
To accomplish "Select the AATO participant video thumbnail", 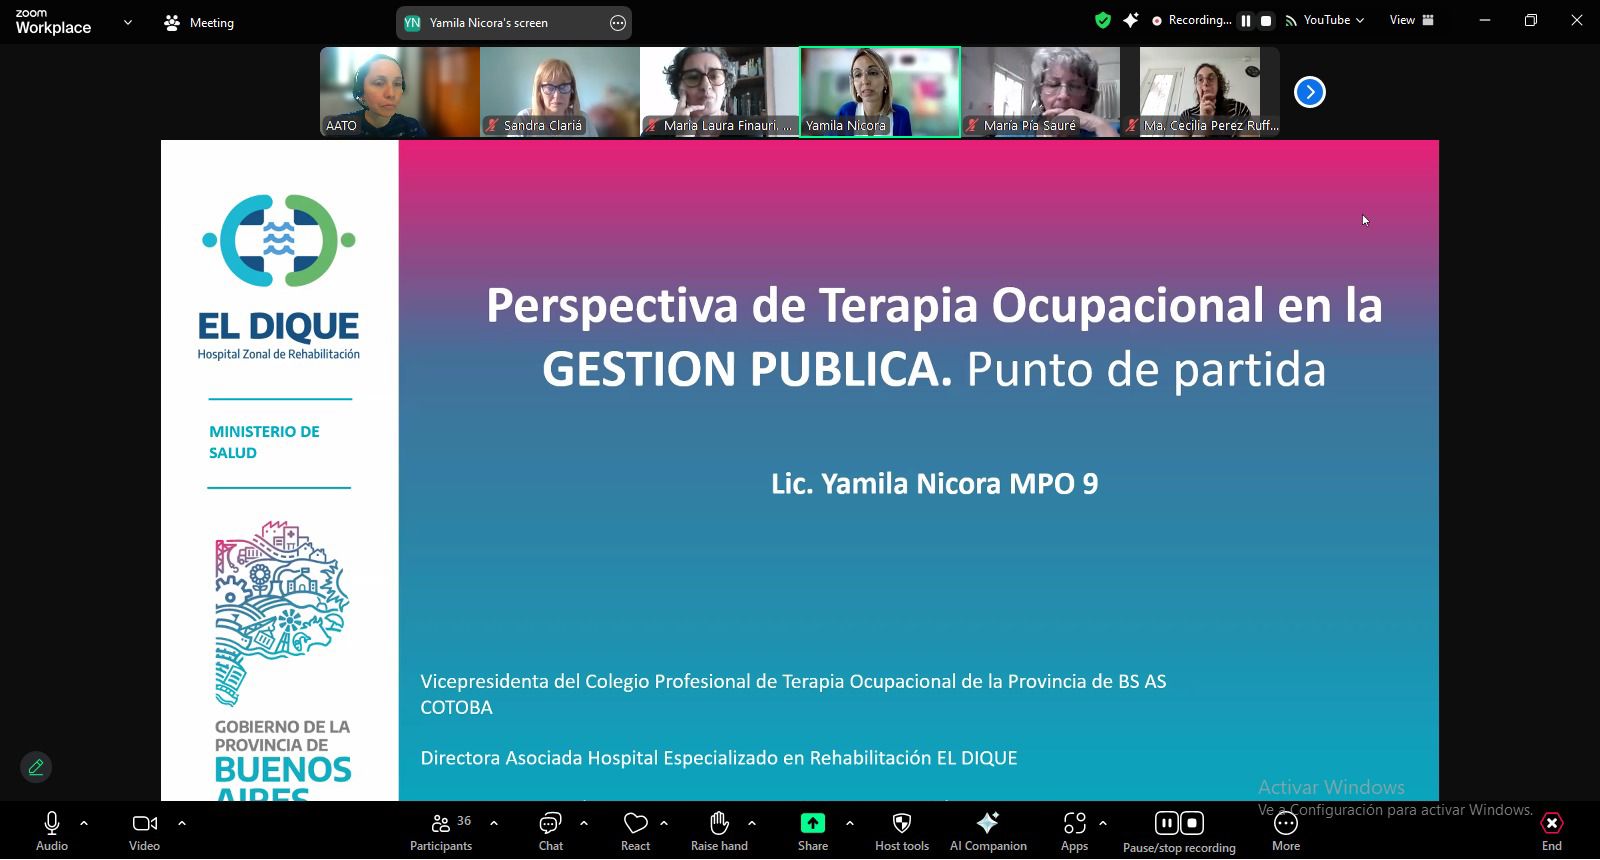I will click(x=400, y=92).
